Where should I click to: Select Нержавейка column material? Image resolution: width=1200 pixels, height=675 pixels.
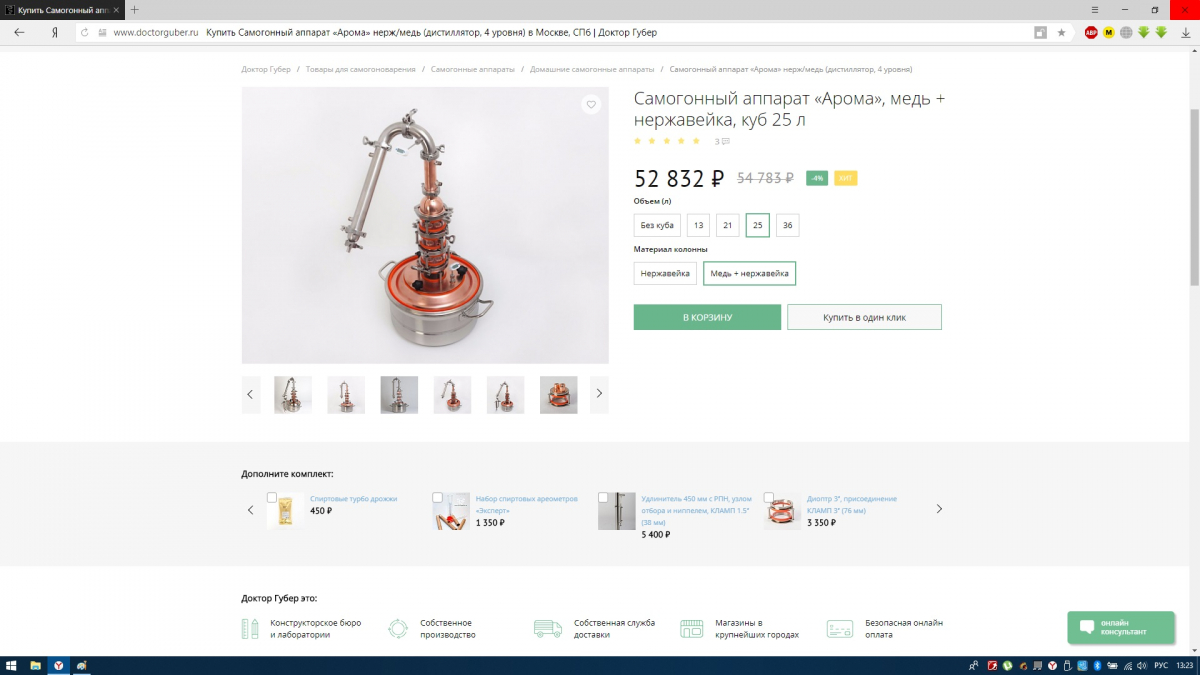[x=665, y=273]
